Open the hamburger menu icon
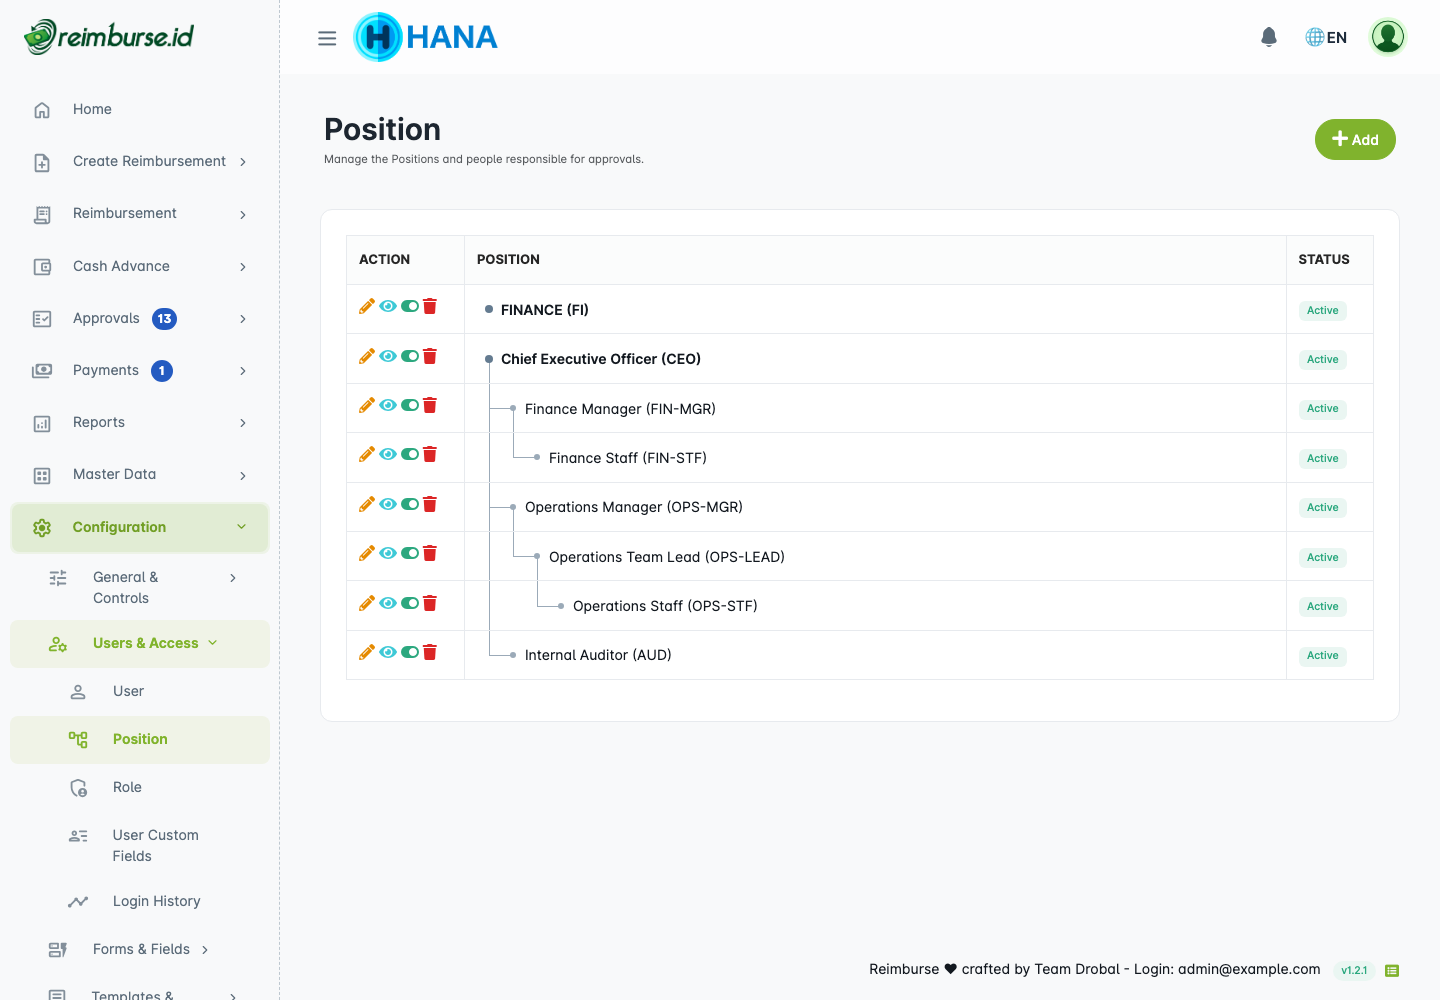The image size is (1440, 1000). click(x=327, y=38)
